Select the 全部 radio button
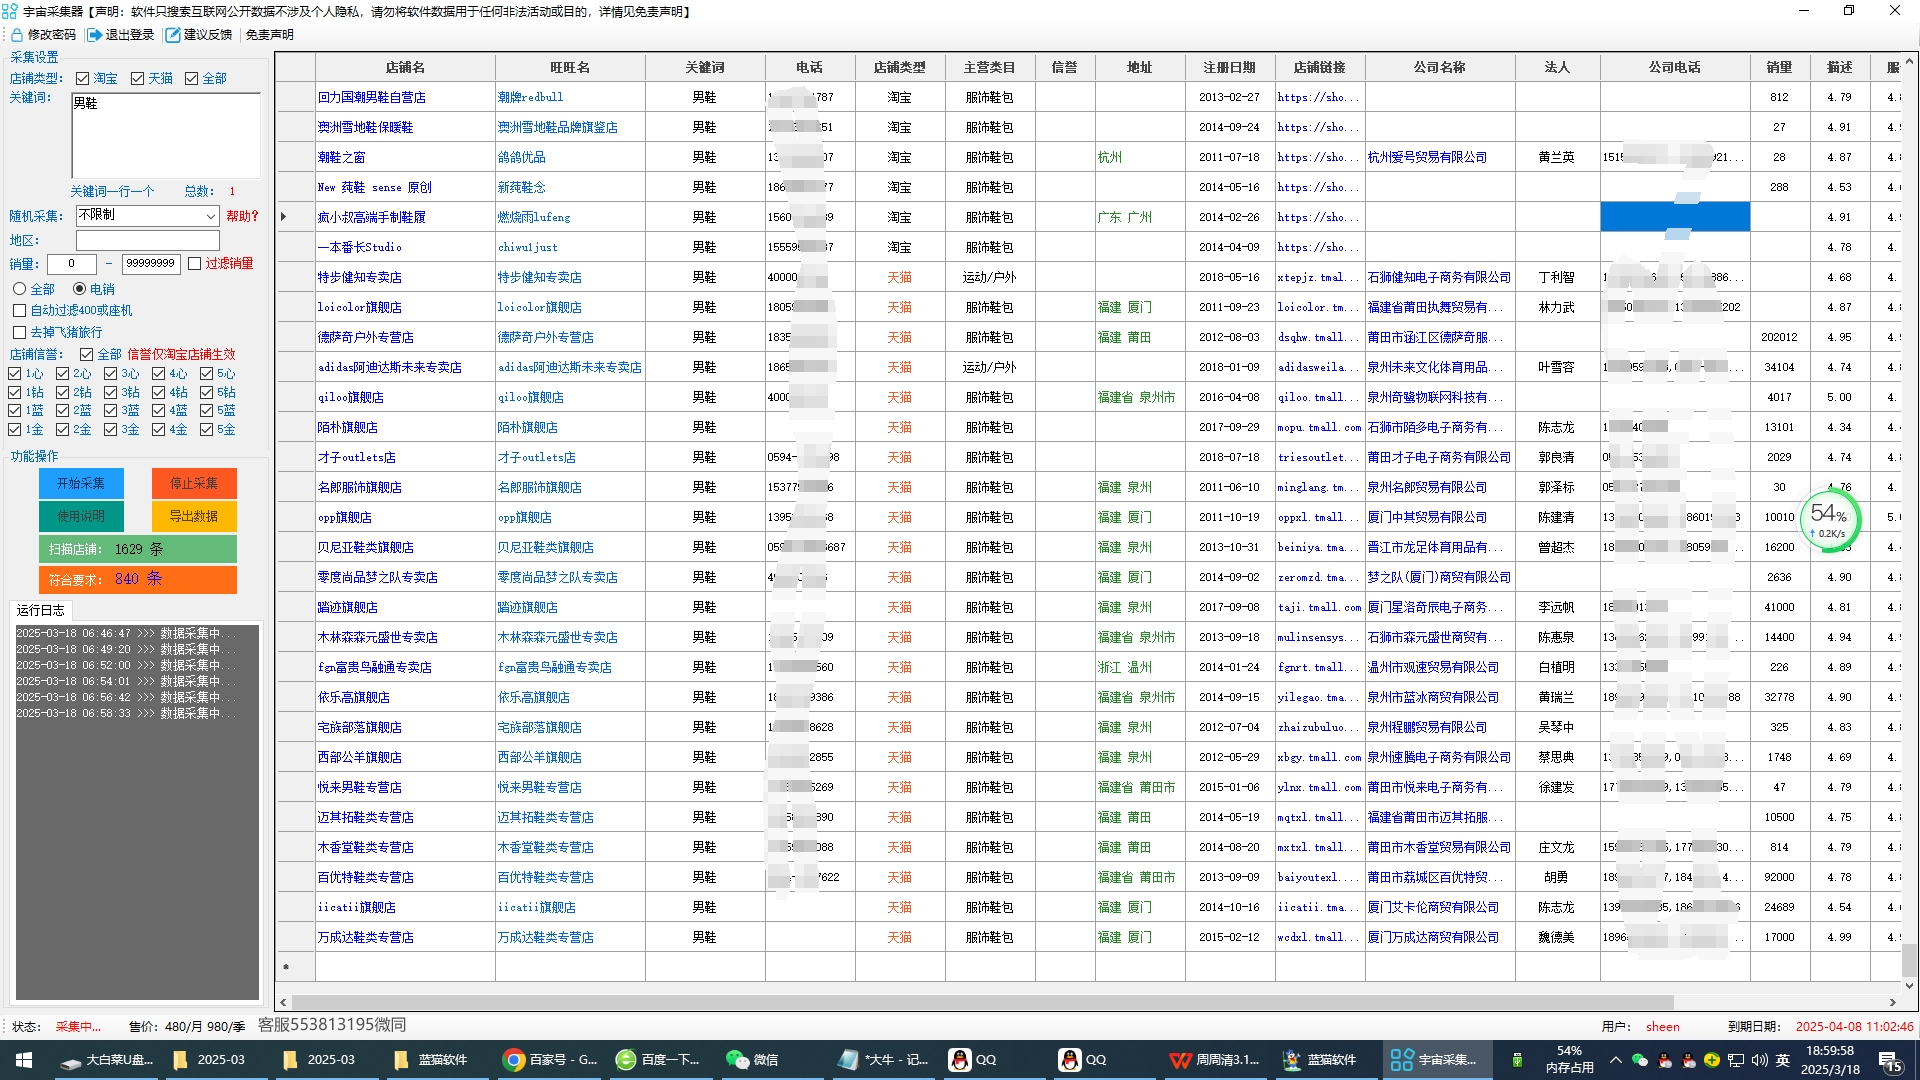 (19, 289)
